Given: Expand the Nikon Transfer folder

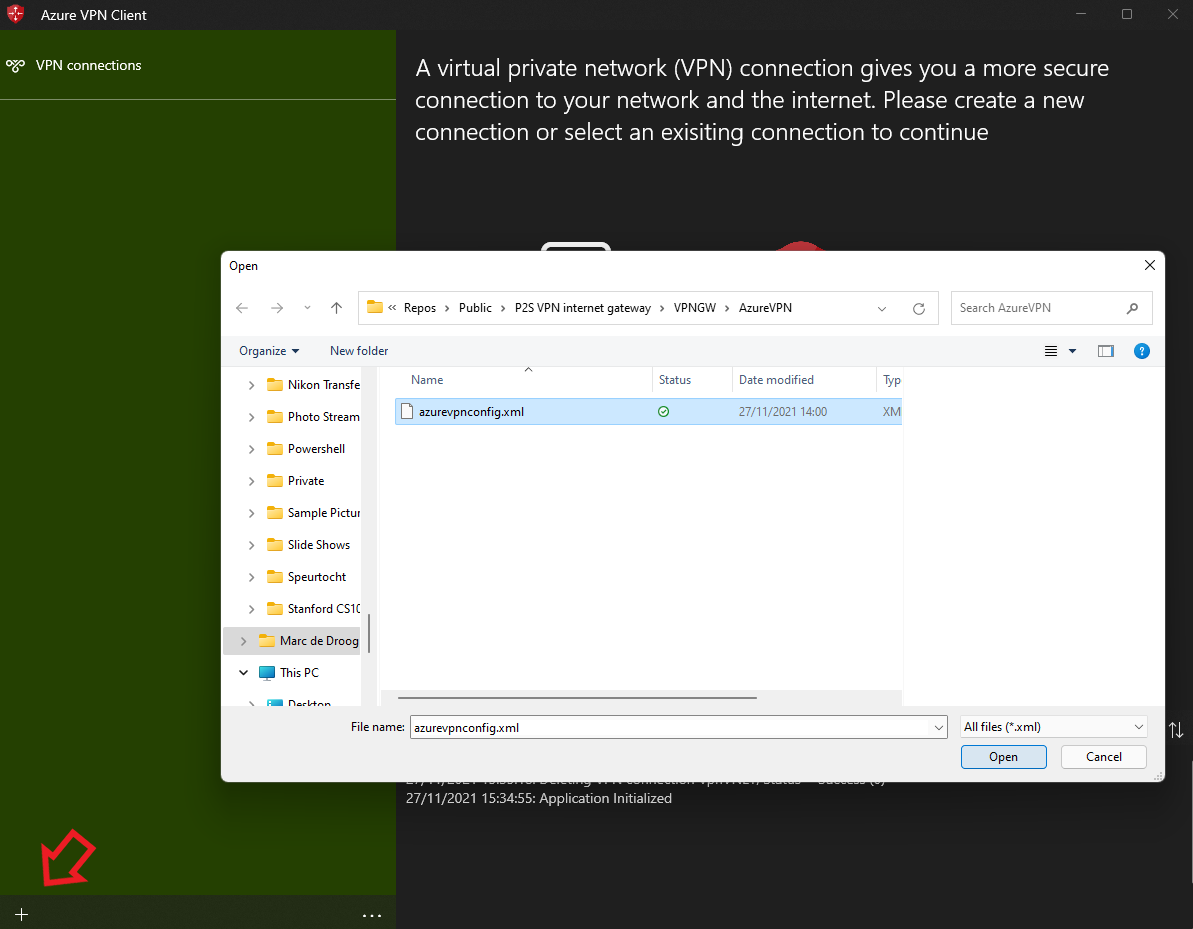Looking at the screenshot, I should tap(251, 386).
